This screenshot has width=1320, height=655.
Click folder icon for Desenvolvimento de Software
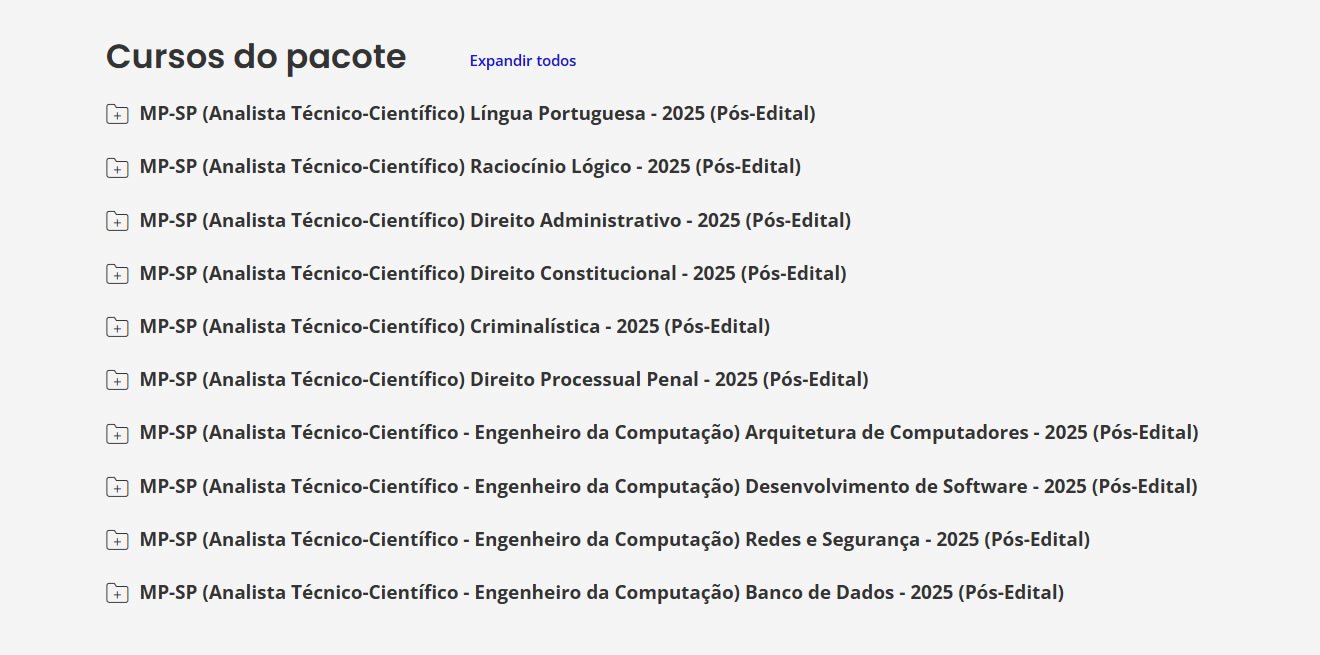pyautogui.click(x=117, y=487)
